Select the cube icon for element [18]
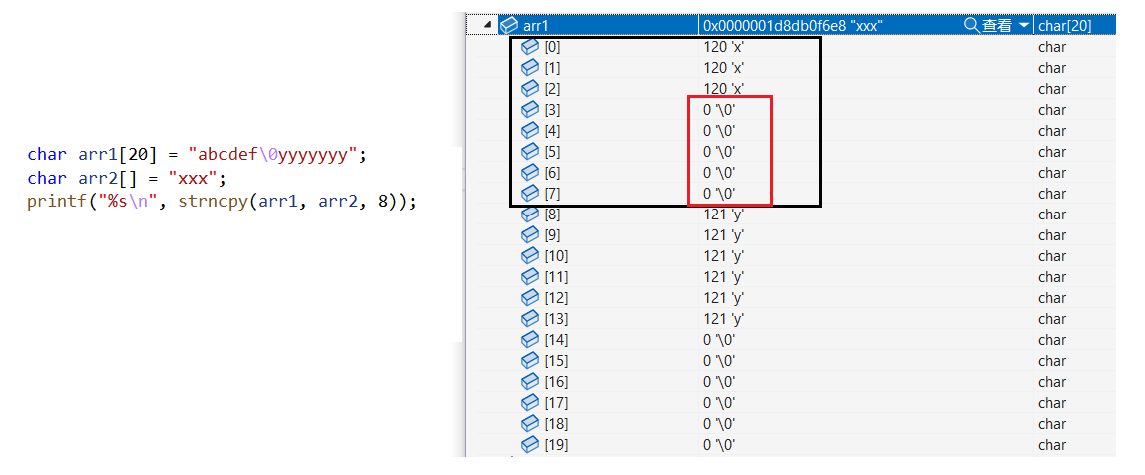This screenshot has width=1145, height=475. click(530, 424)
